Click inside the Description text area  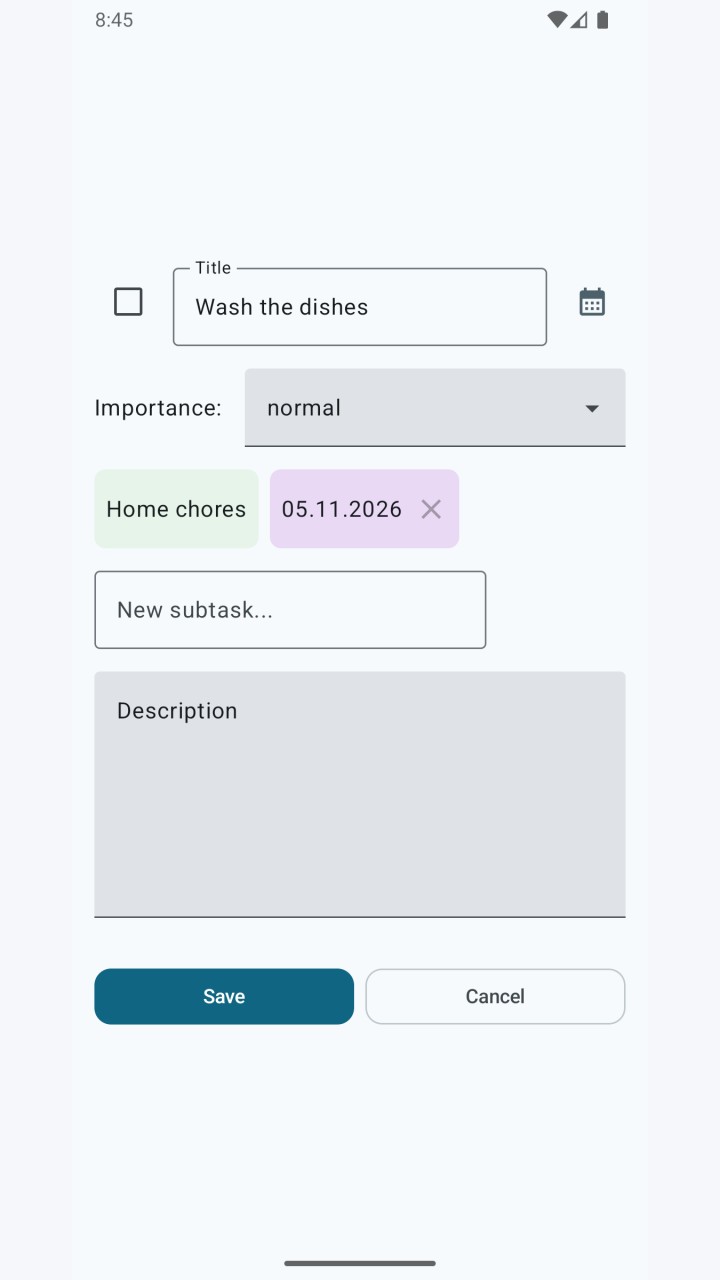click(x=360, y=794)
